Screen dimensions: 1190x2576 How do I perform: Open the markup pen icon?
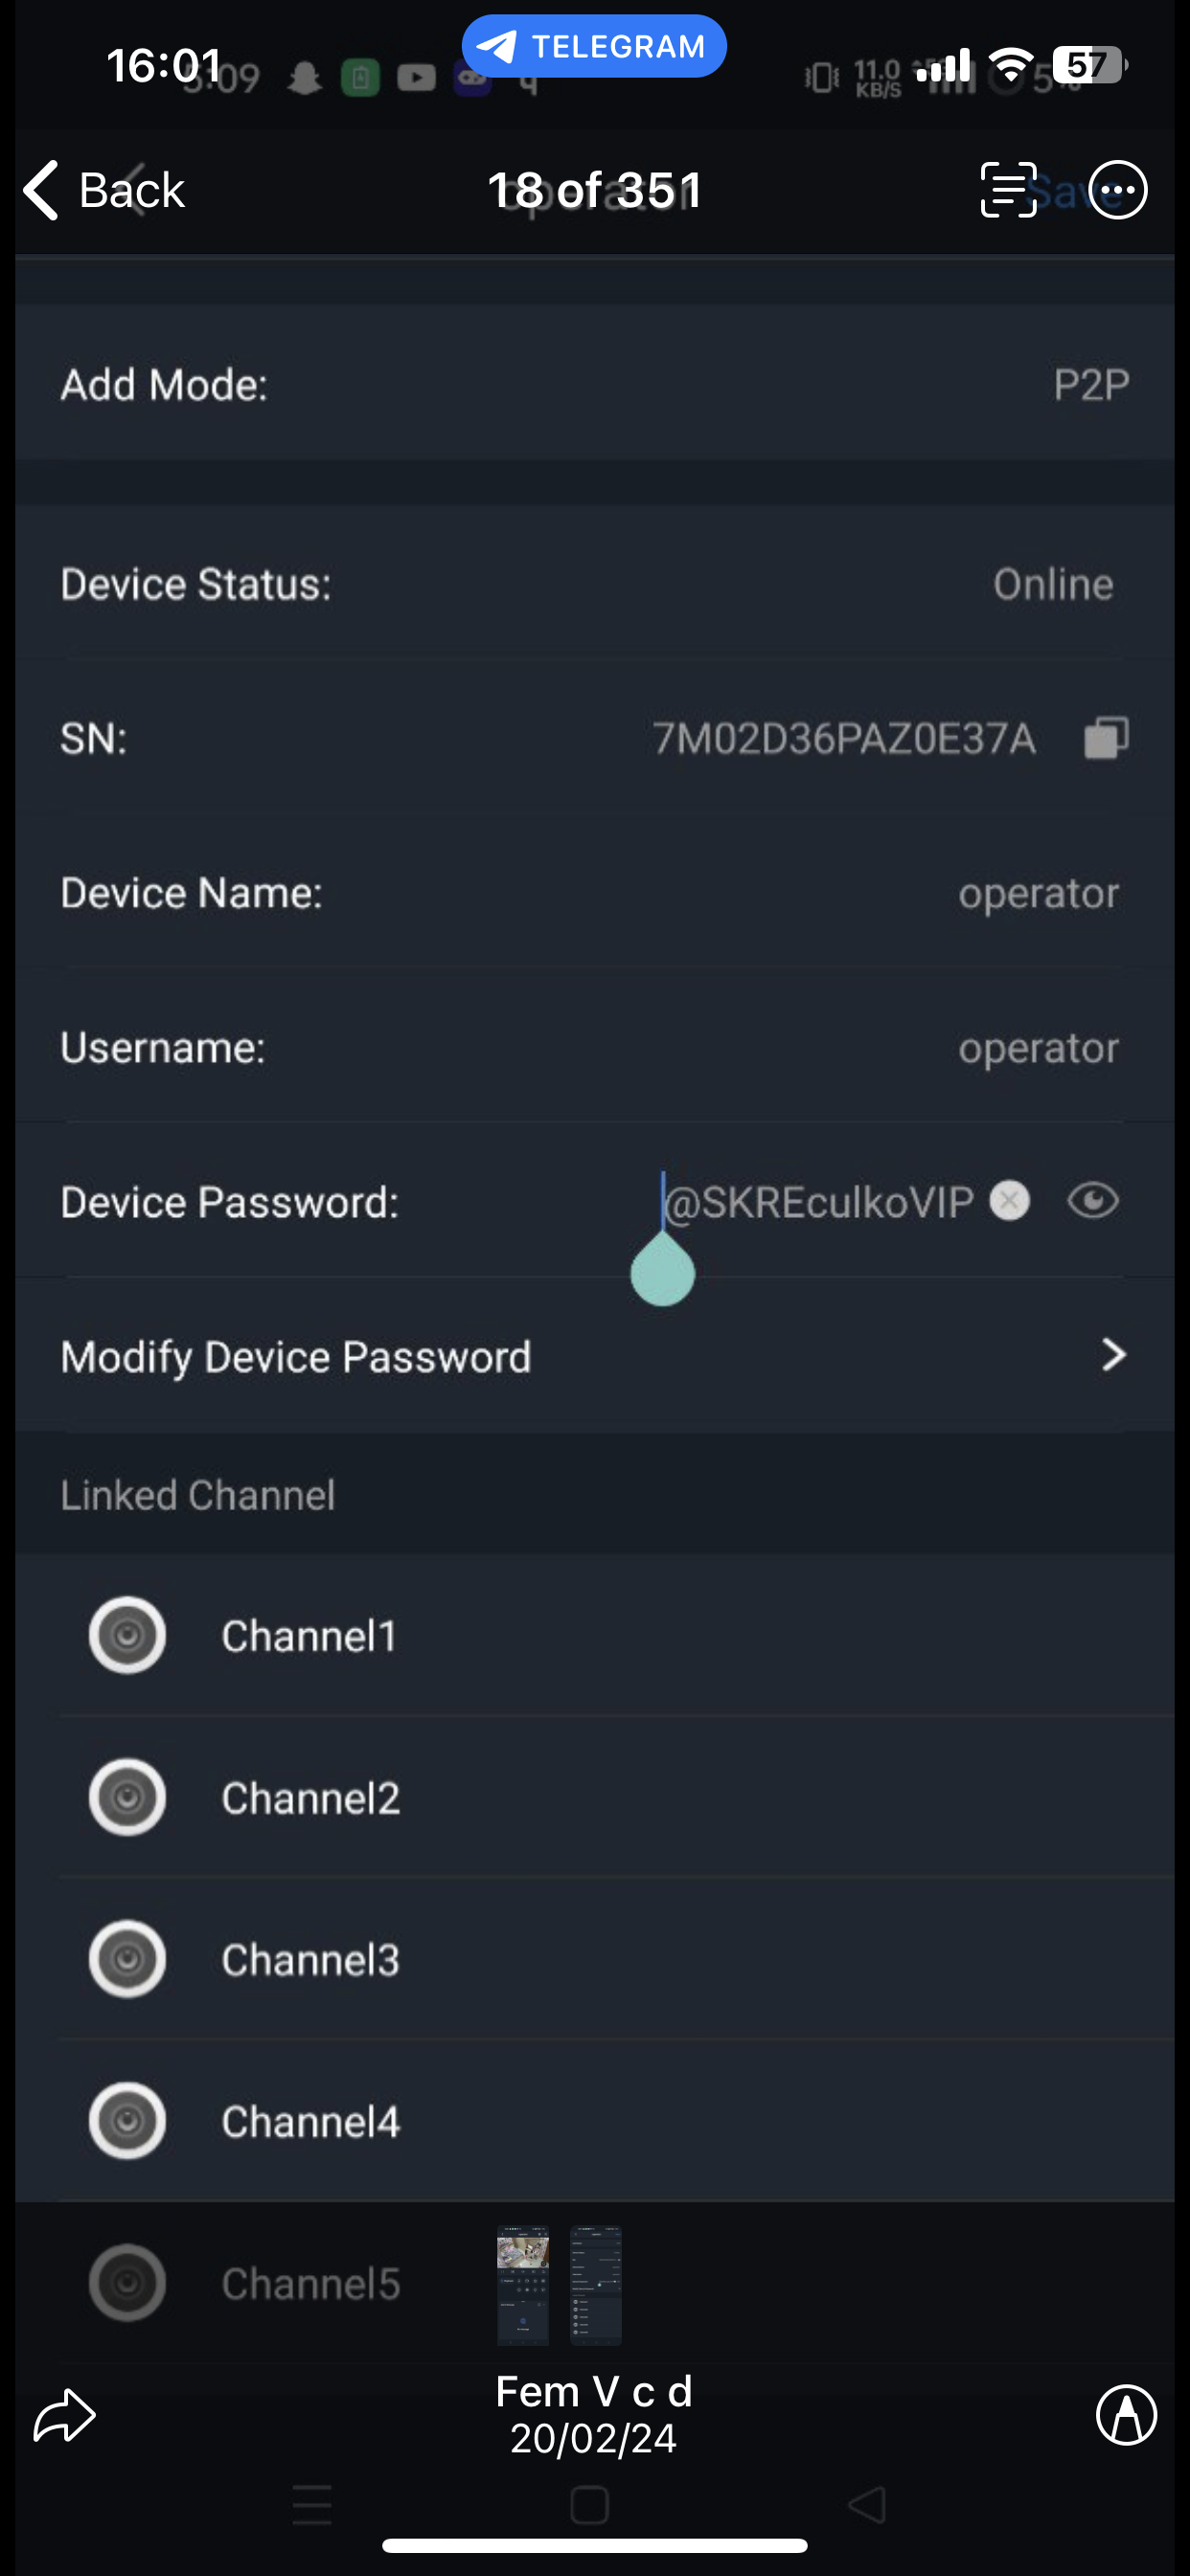pyautogui.click(x=1126, y=2416)
